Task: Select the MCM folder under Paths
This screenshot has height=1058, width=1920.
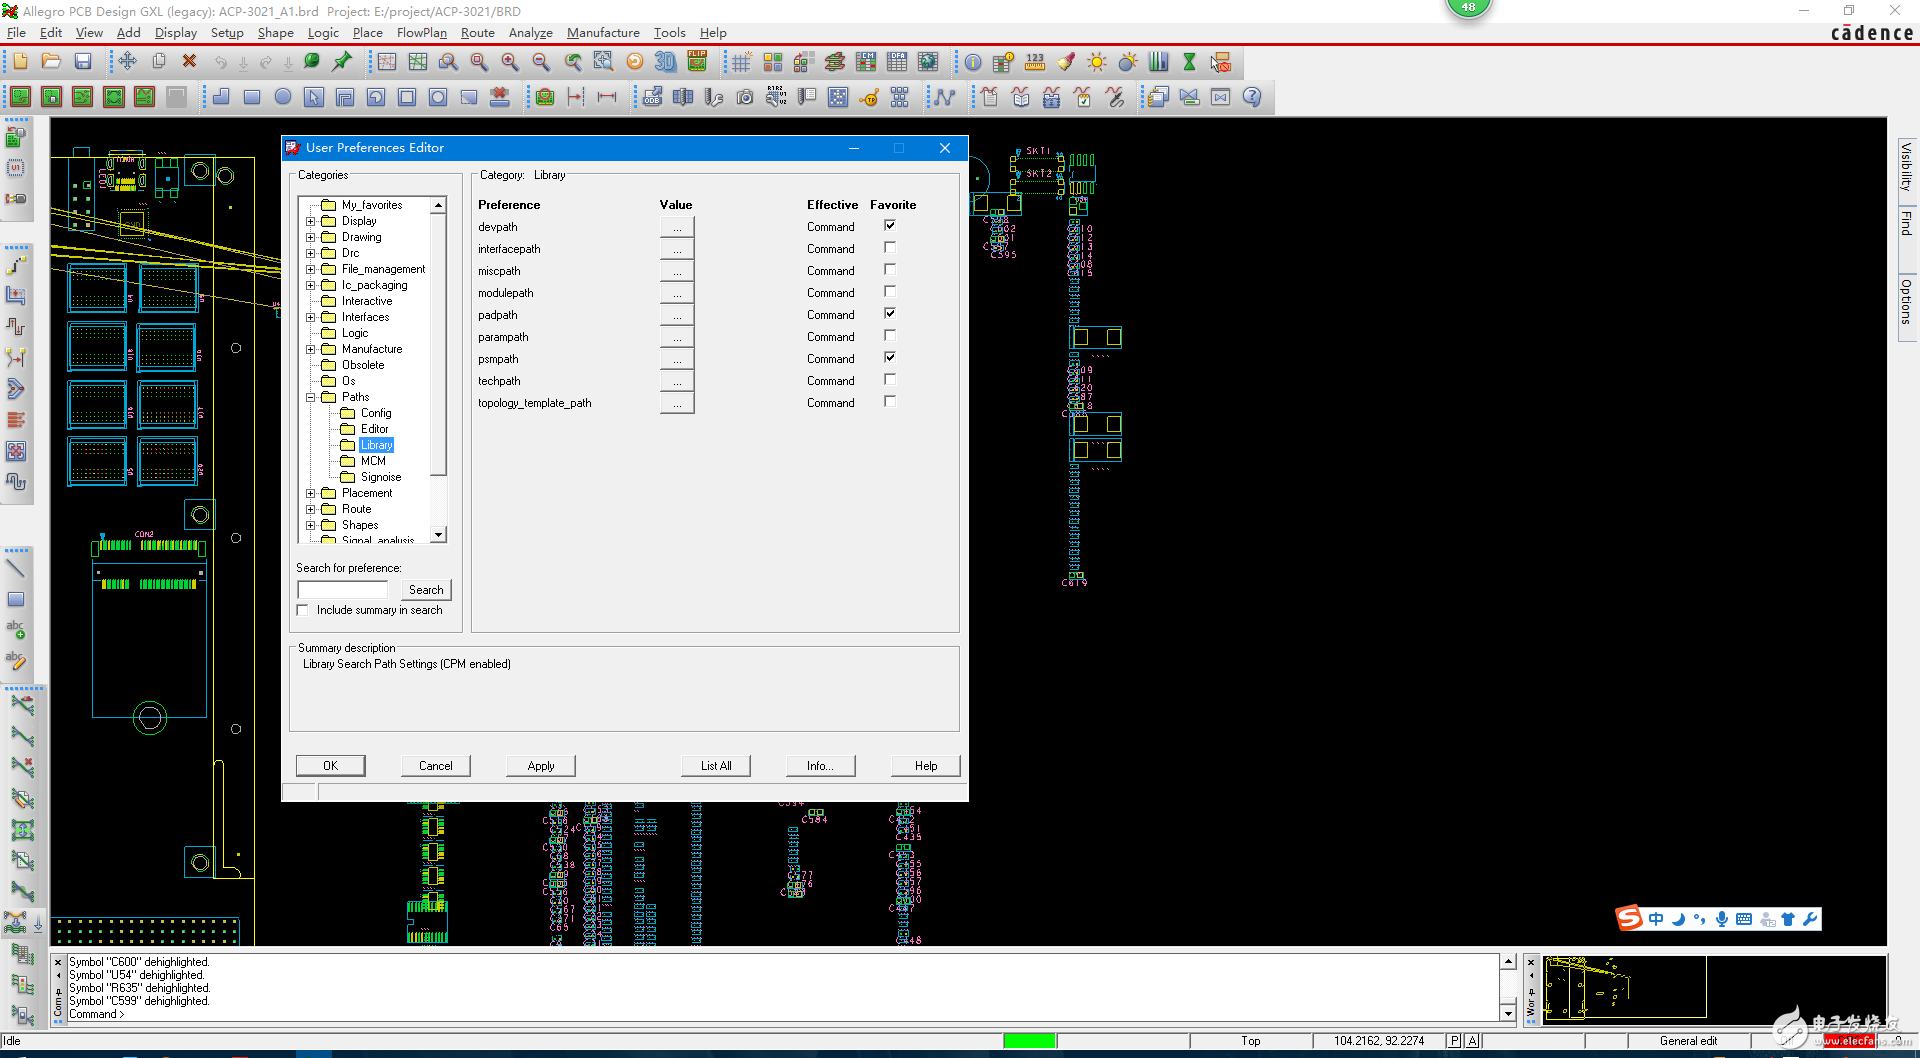Action: coord(373,461)
